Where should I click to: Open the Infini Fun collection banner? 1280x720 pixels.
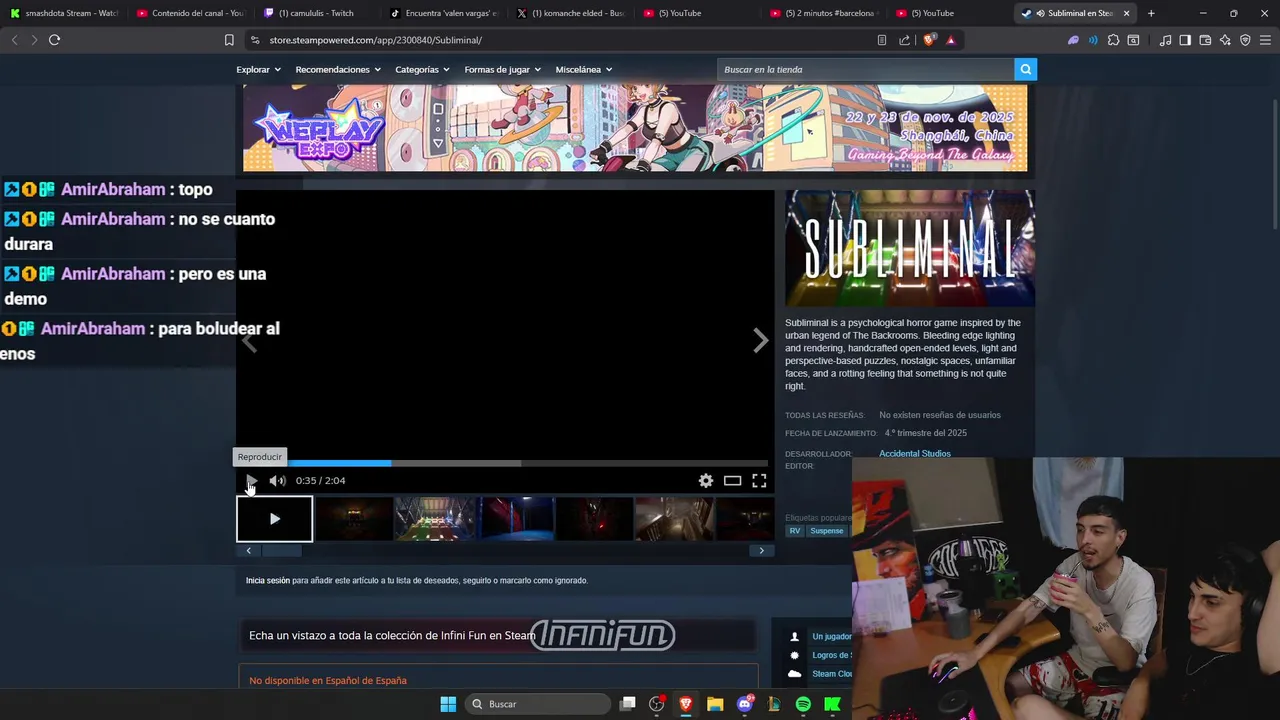coord(498,635)
